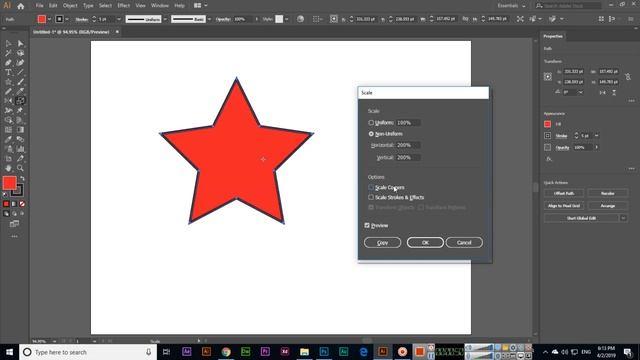Swap fill and stroke colors arrow
The width and height of the screenshot is (640, 360).
point(22,178)
